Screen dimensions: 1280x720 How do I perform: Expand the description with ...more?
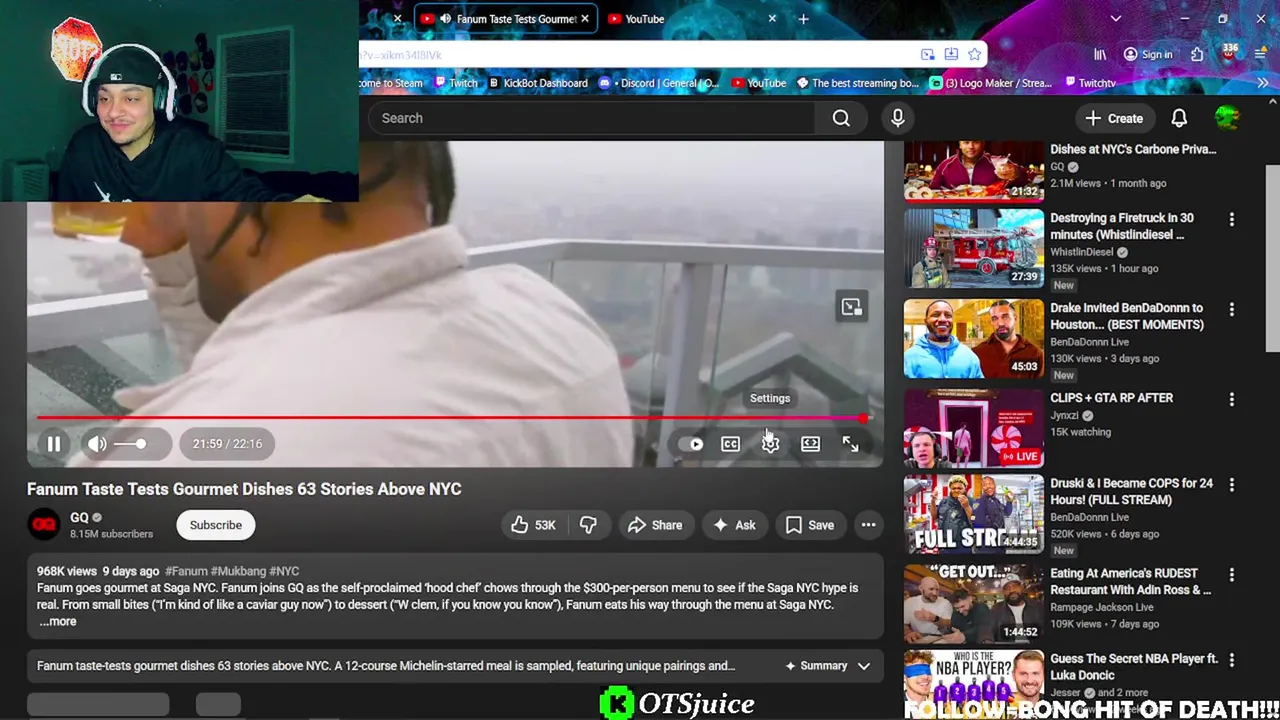point(58,622)
